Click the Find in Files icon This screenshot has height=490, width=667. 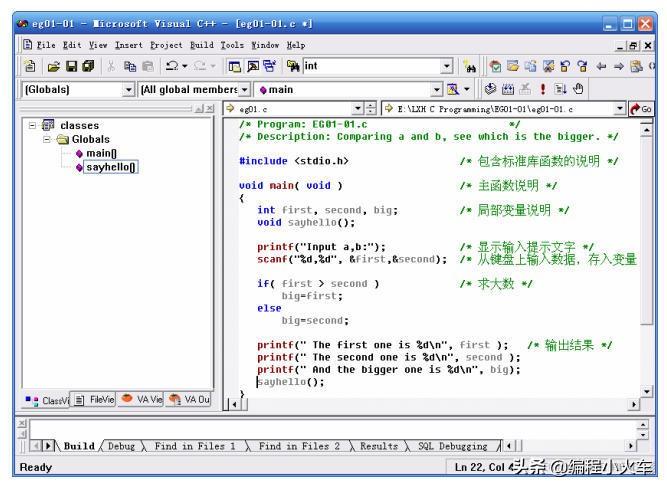pos(293,66)
